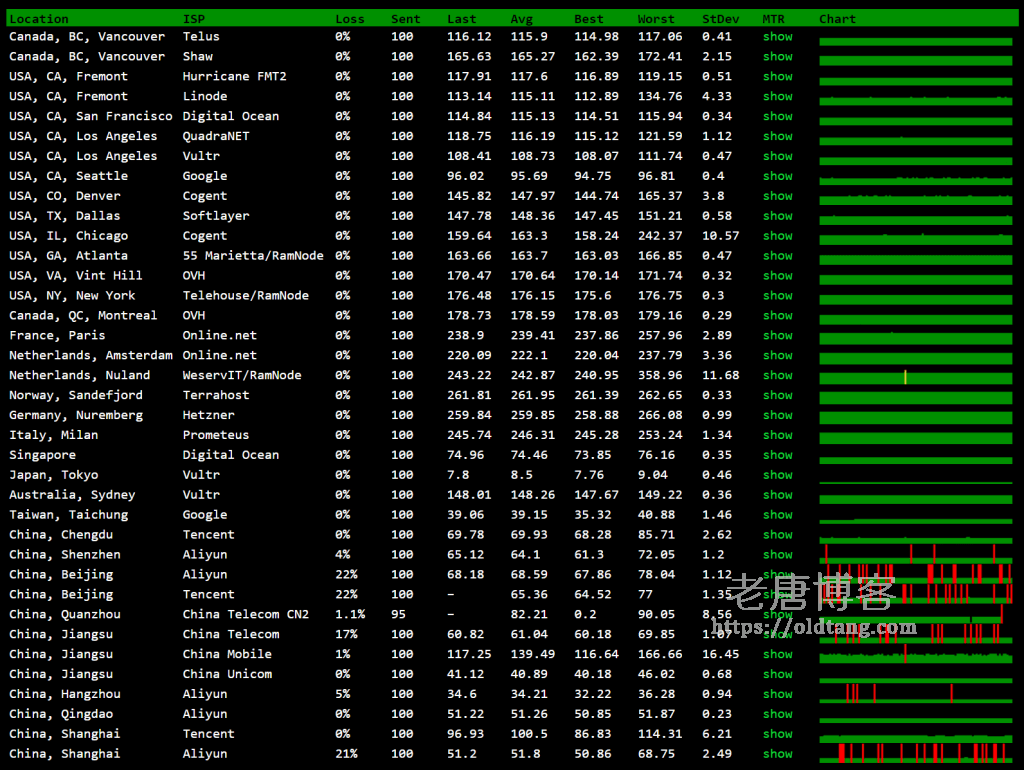
Task: Click show link for Singapore Digital Ocean
Action: coord(777,455)
